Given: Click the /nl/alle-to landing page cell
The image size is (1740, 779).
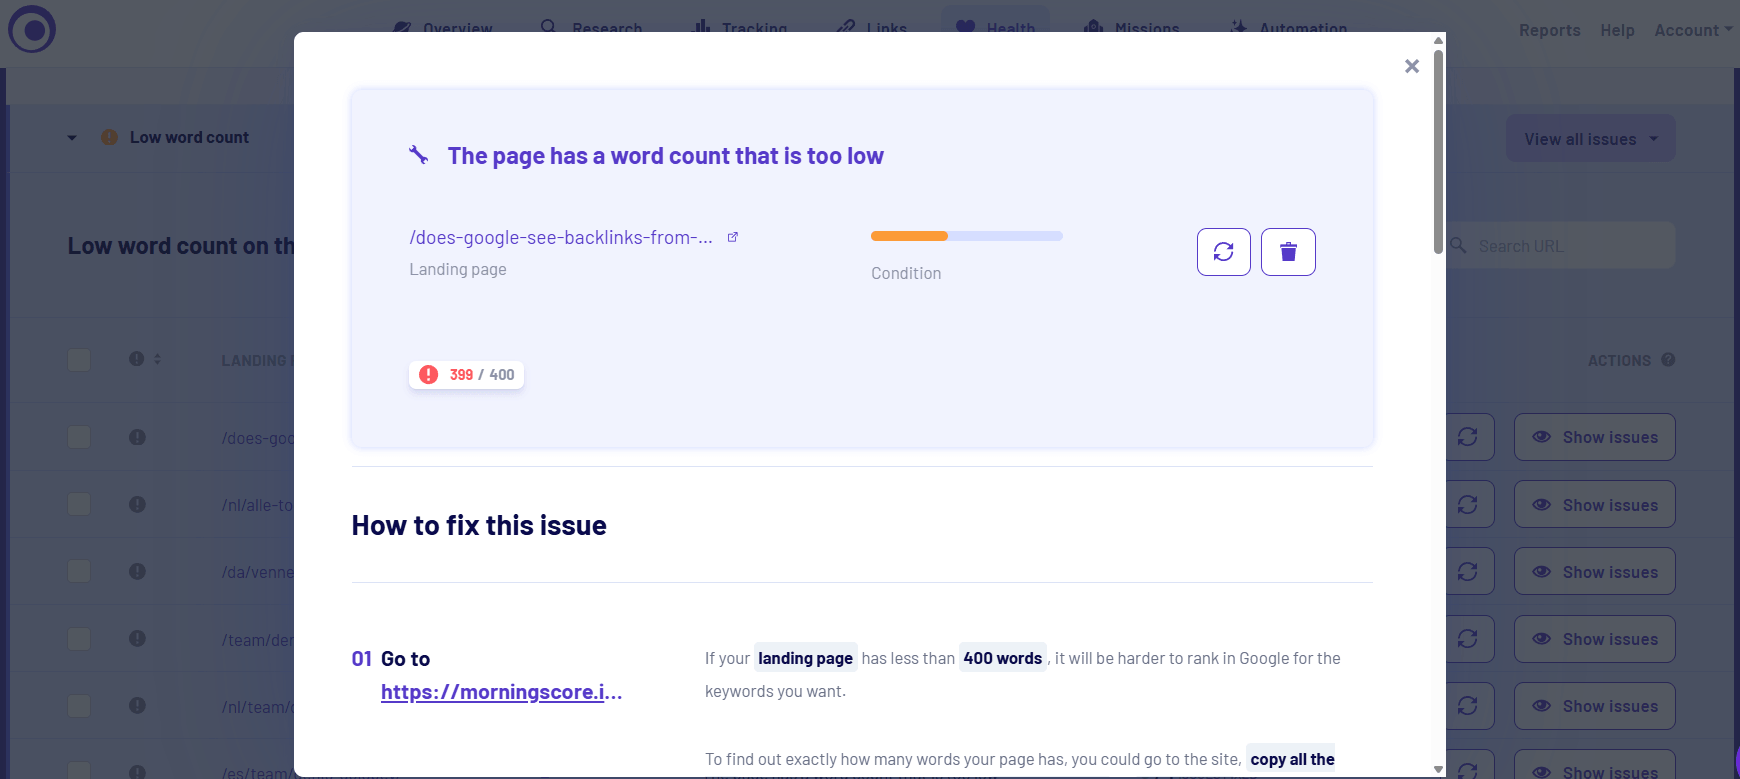Looking at the screenshot, I should click(x=258, y=505).
